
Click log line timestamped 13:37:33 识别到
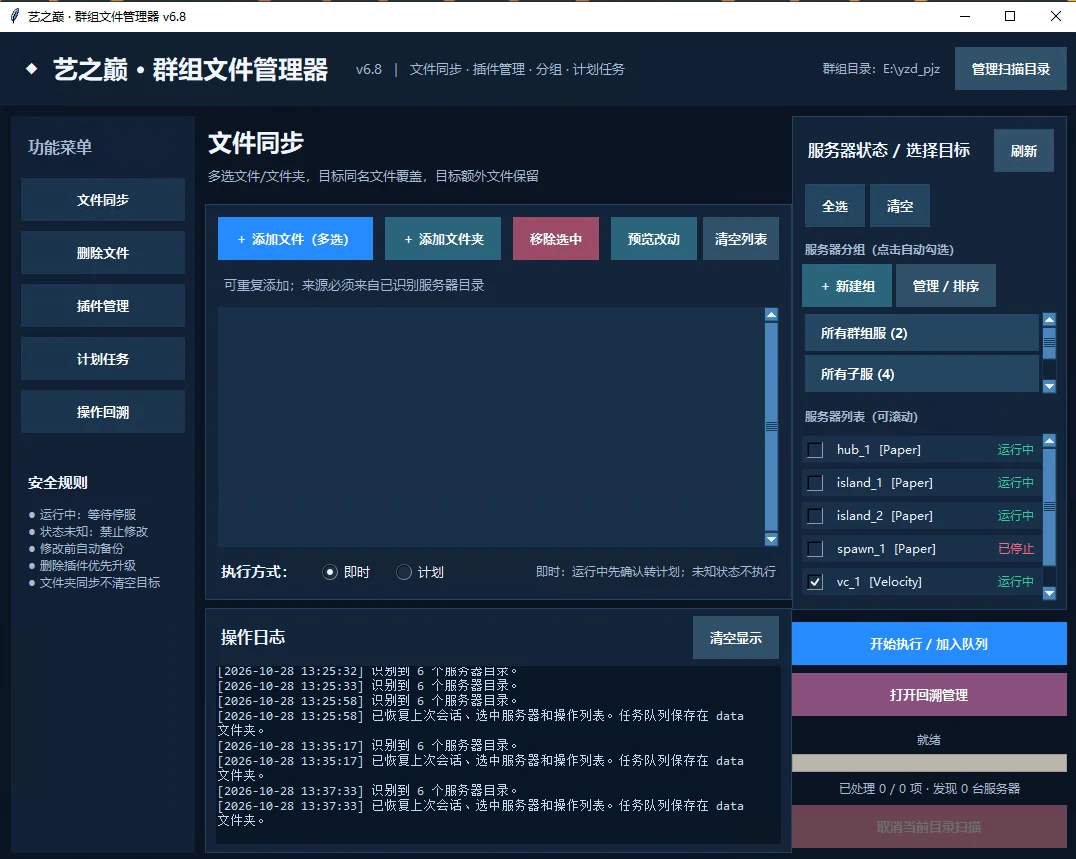tap(367, 790)
